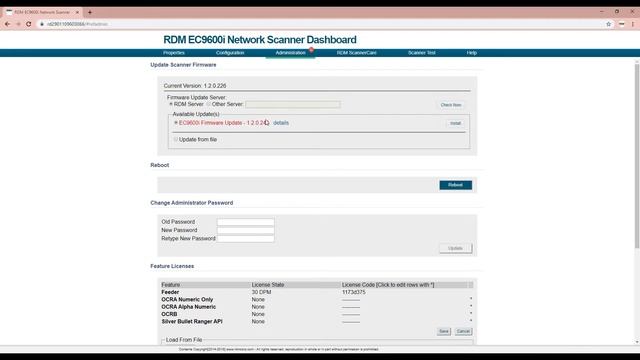The height and width of the screenshot is (360, 640).
Task: Click the Feature column header
Action: [171, 285]
